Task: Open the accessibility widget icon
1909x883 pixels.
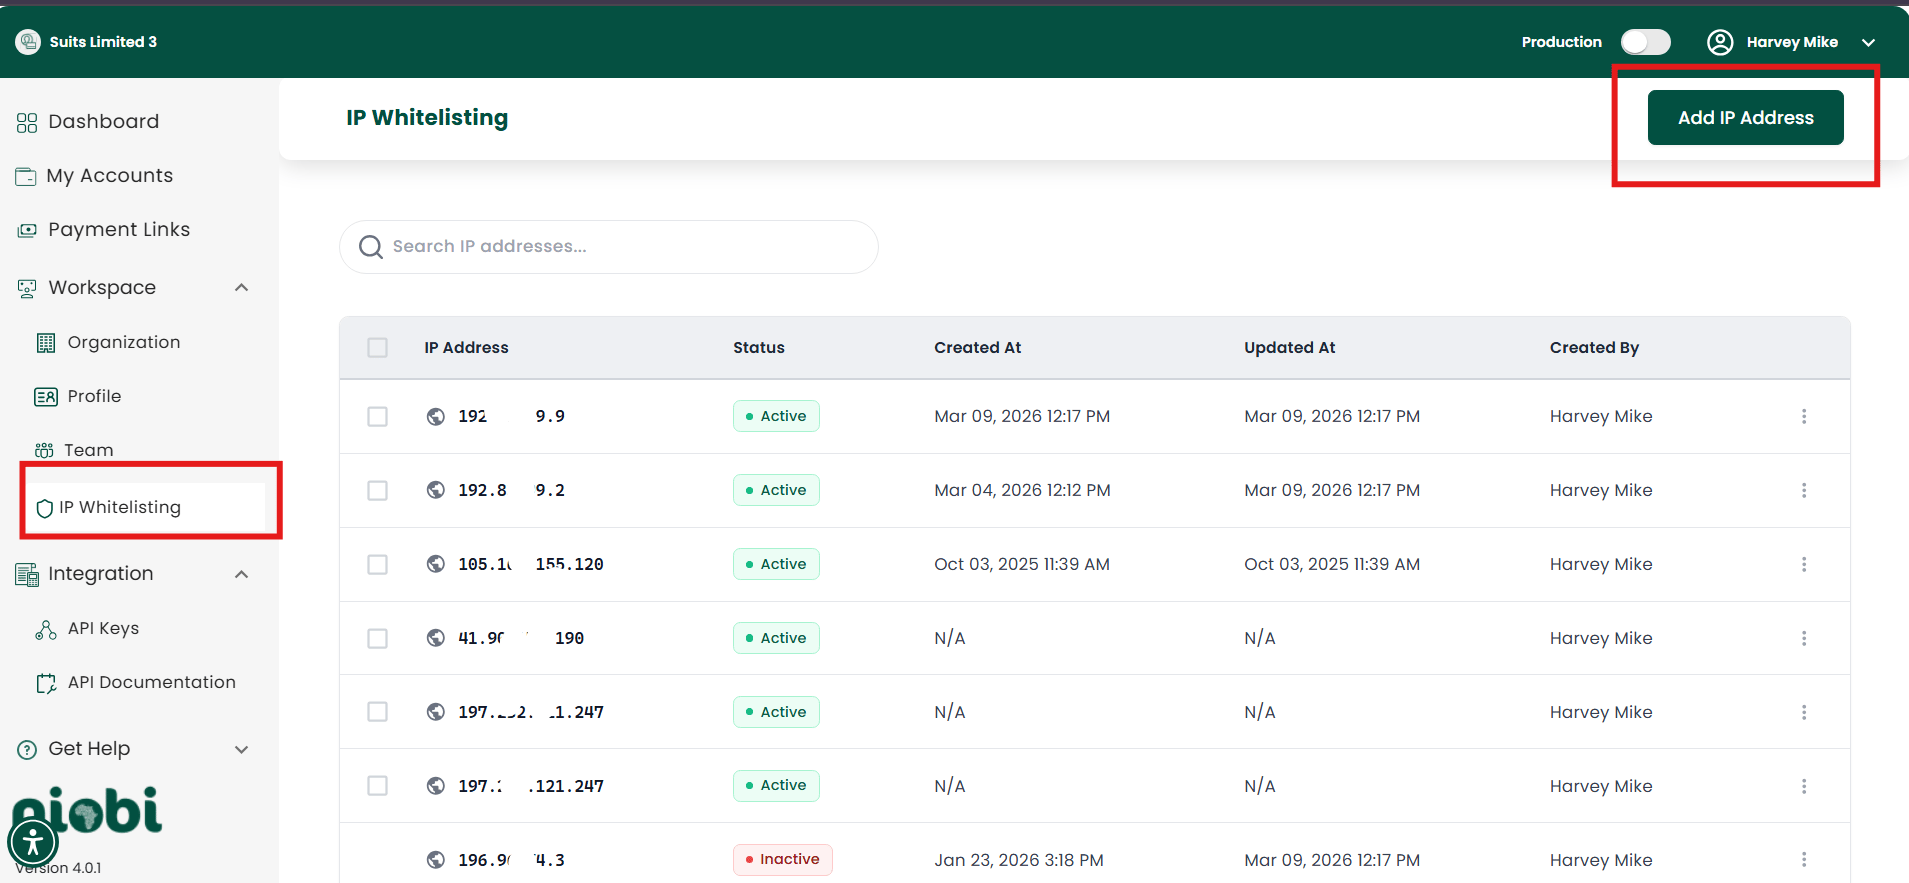Action: click(x=33, y=842)
